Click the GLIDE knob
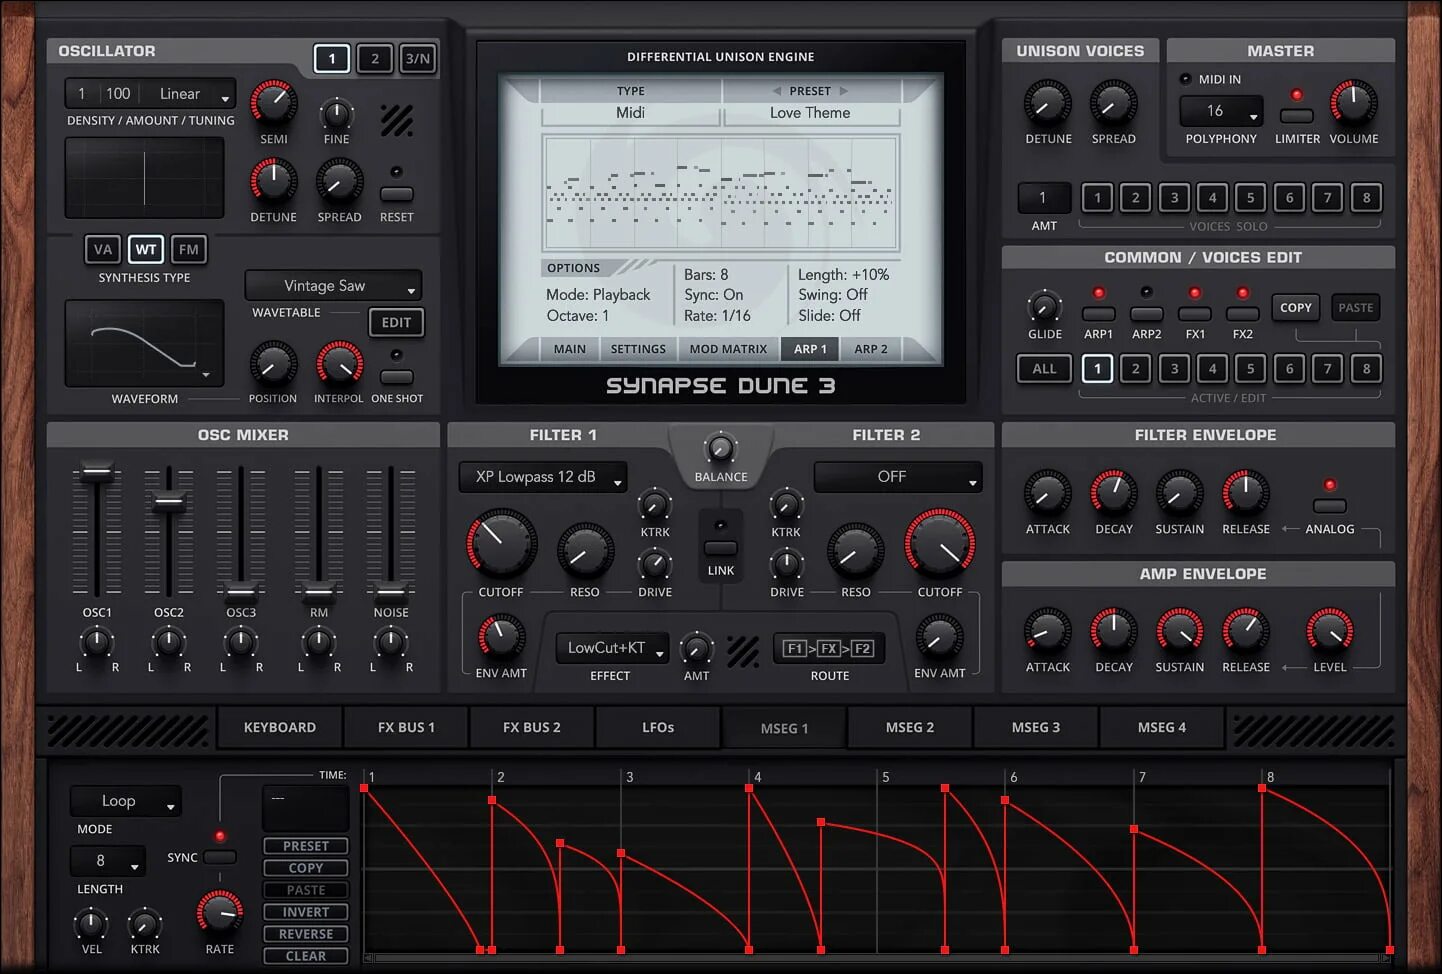Viewport: 1442px width, 974px height. (1045, 306)
